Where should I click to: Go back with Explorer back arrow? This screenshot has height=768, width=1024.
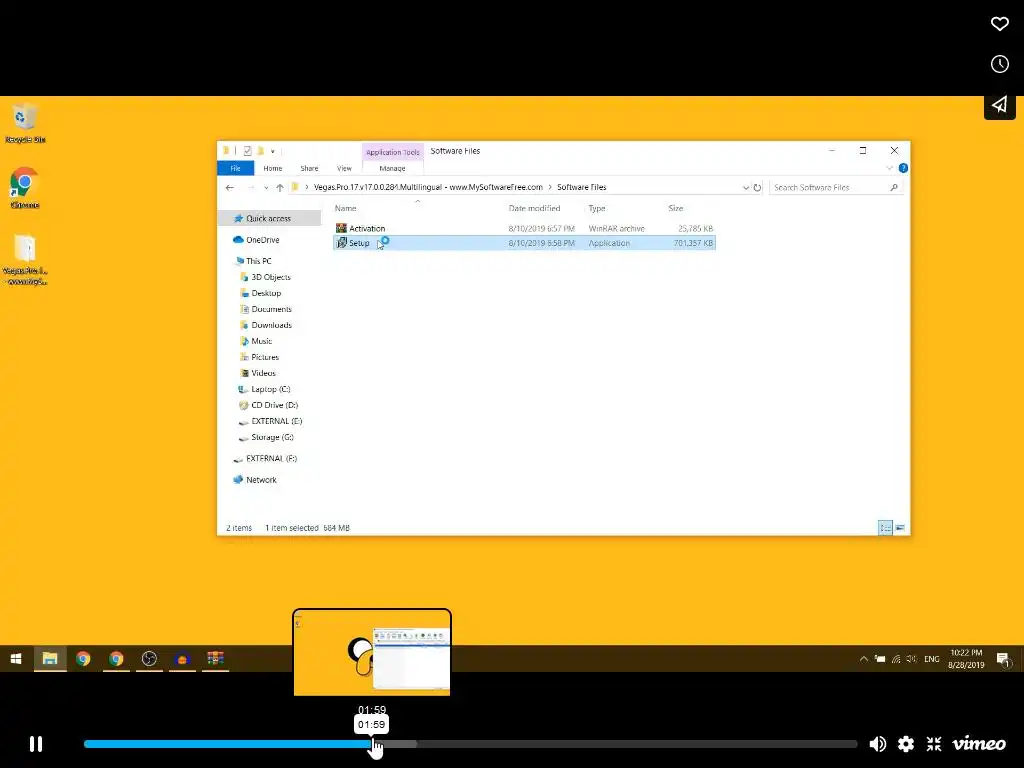pos(229,187)
